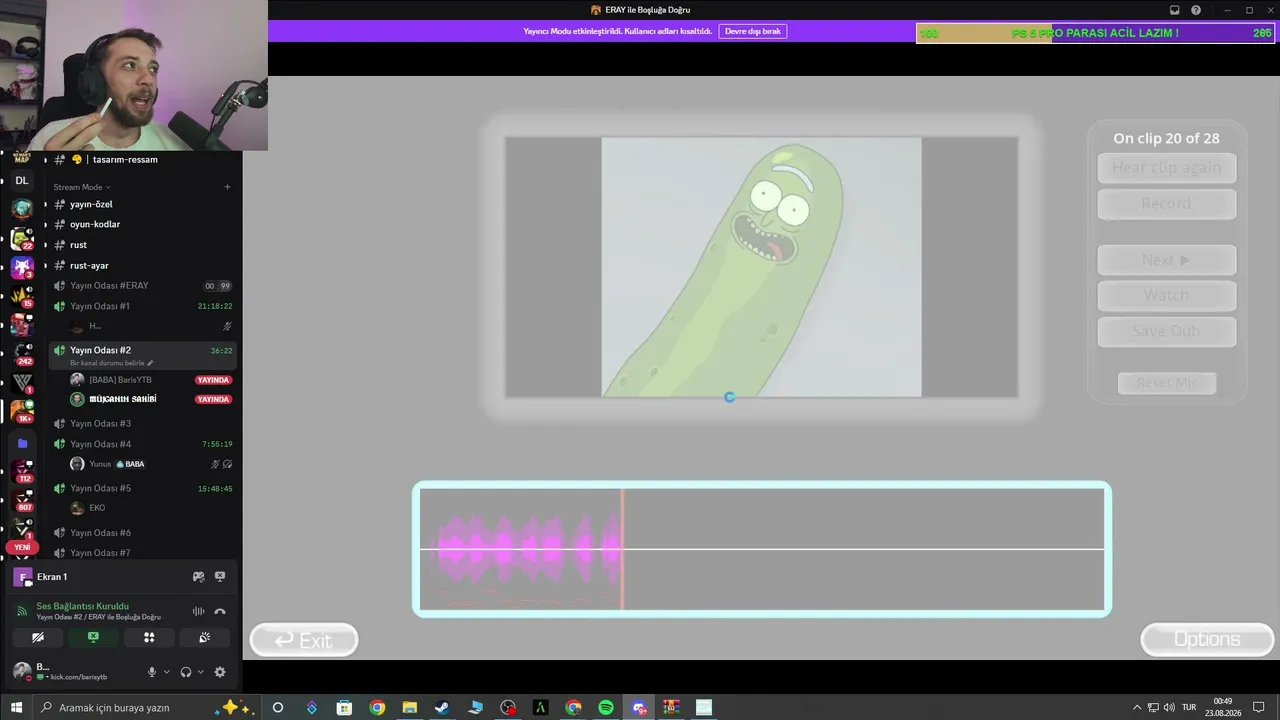Open the server folder icon
This screenshot has width=1280, height=720.
coord(22,443)
